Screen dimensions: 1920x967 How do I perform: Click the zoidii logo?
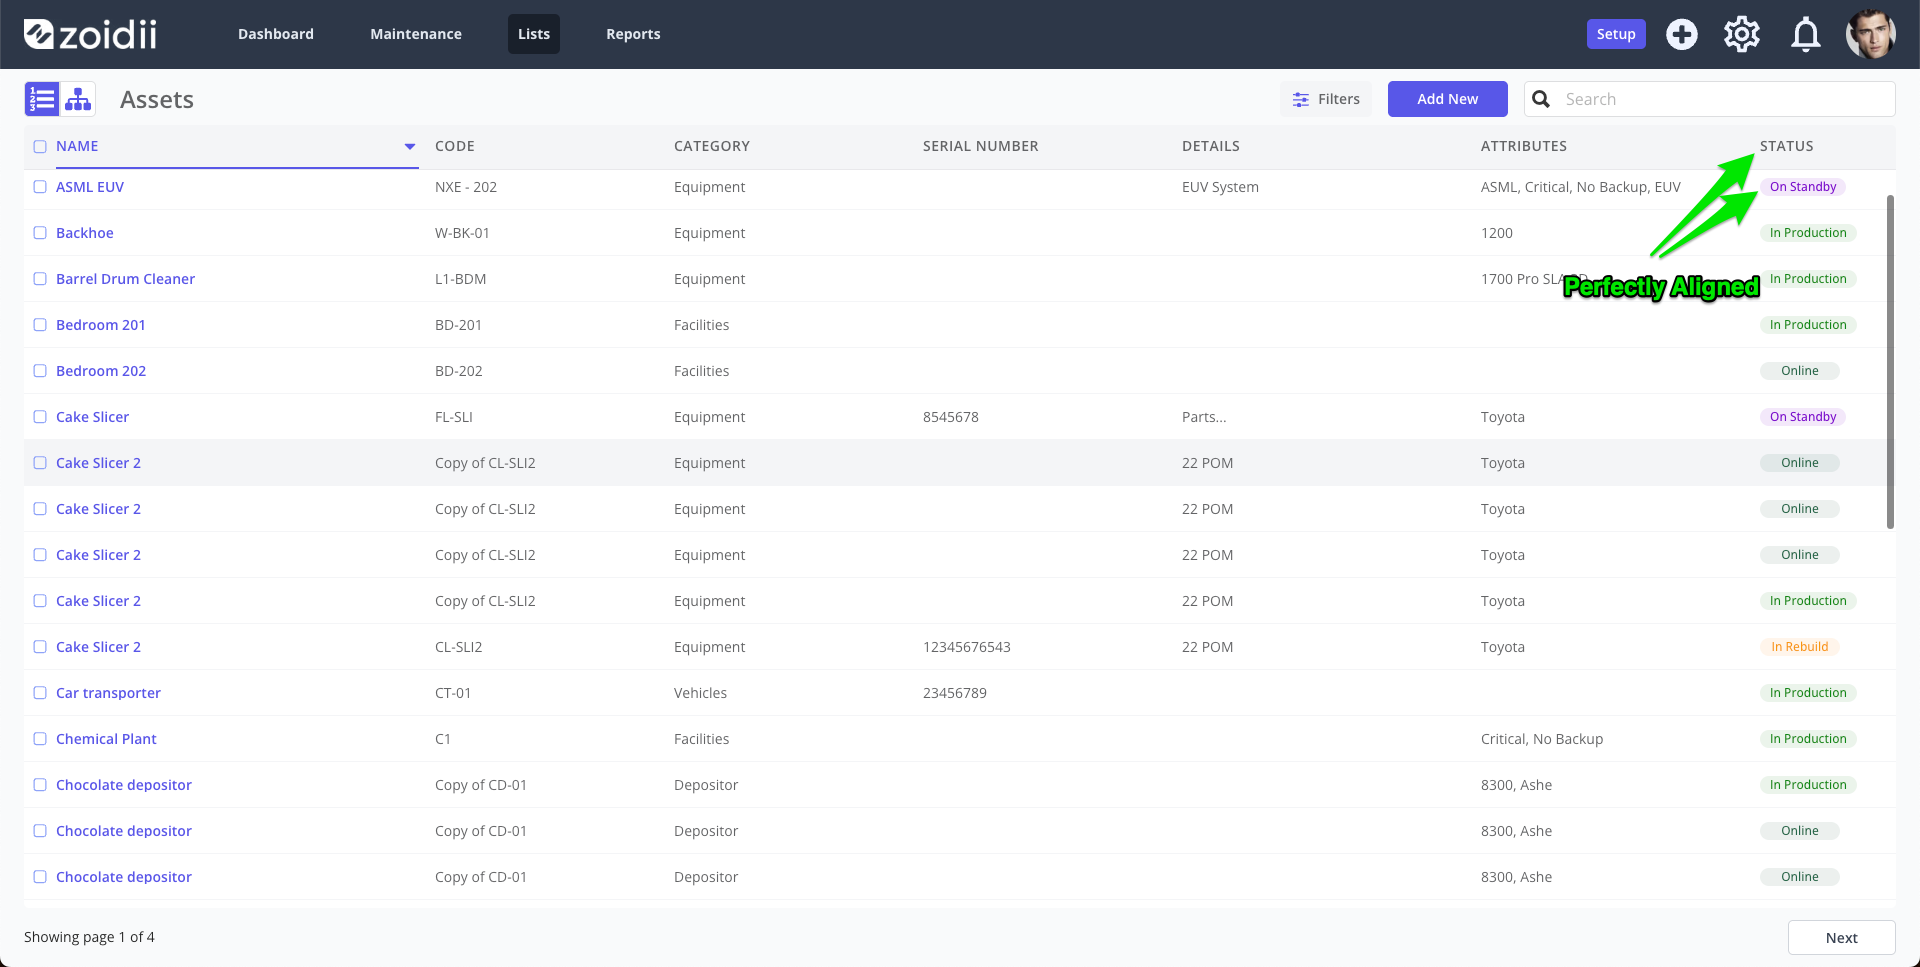90,34
